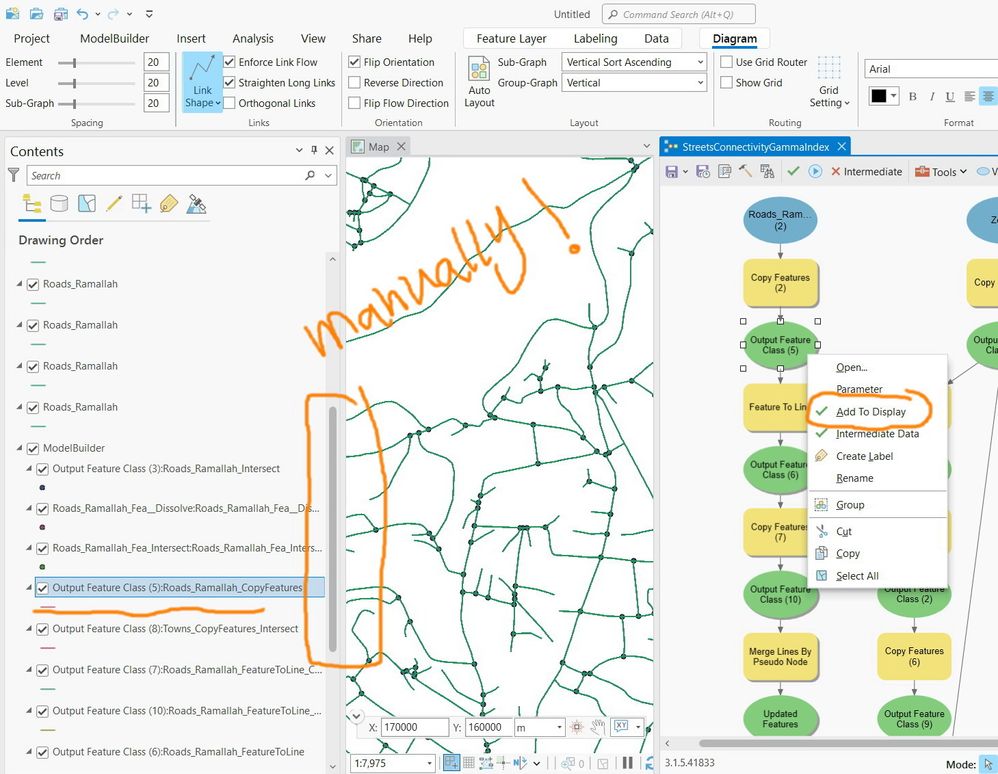Select List By Labeling tag icon

click(169, 204)
